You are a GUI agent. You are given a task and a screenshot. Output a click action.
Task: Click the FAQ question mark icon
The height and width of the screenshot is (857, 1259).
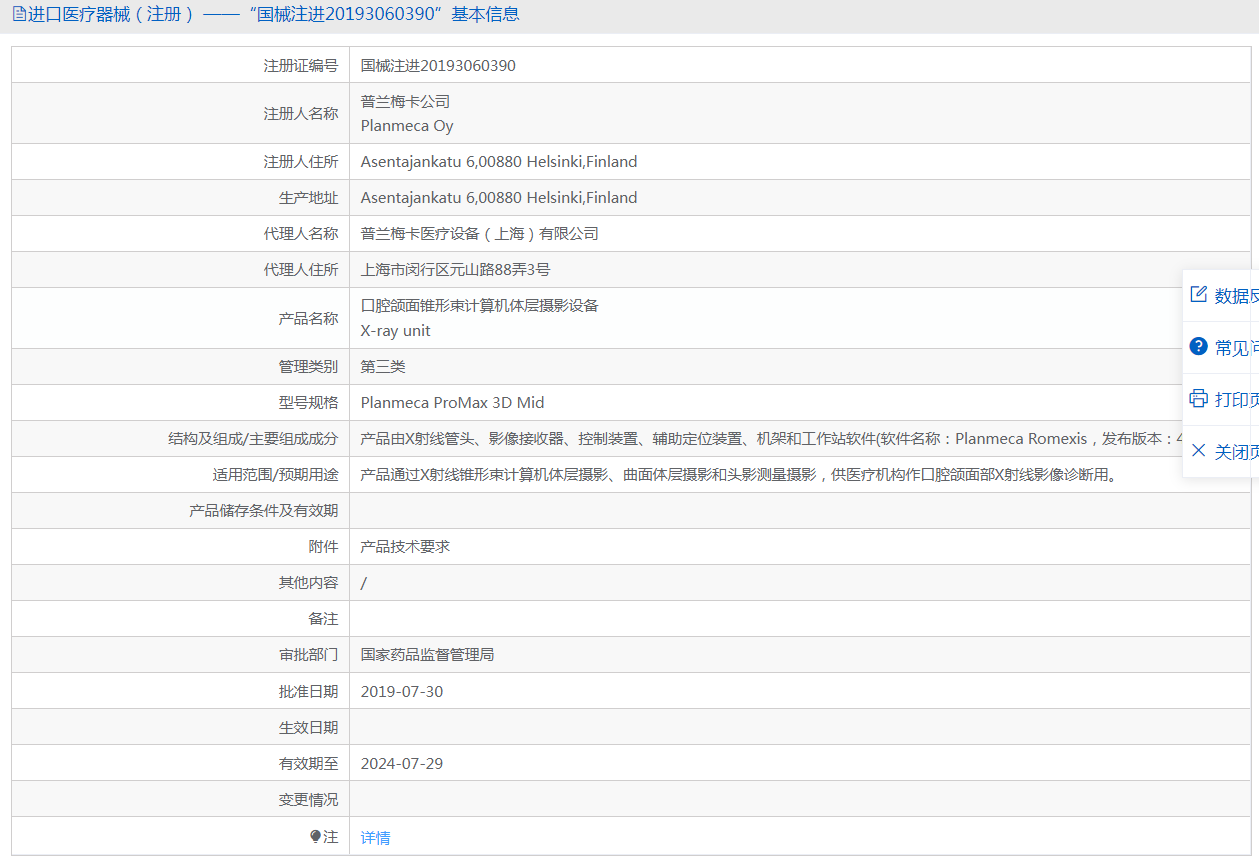(x=1198, y=346)
